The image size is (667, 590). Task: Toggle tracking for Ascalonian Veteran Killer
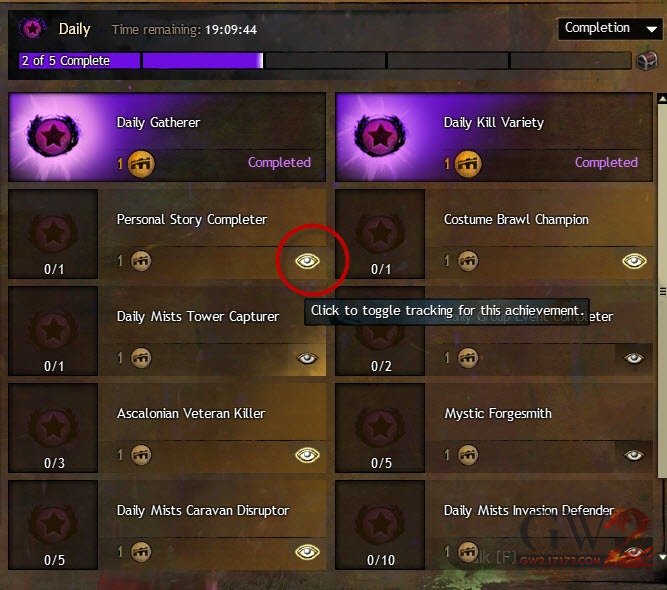pyautogui.click(x=307, y=455)
